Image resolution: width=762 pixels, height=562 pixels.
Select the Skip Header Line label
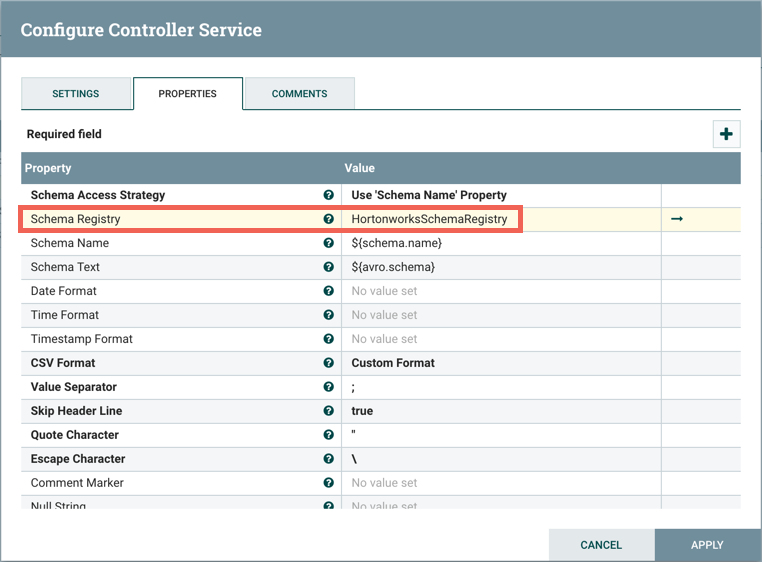click(x=76, y=411)
